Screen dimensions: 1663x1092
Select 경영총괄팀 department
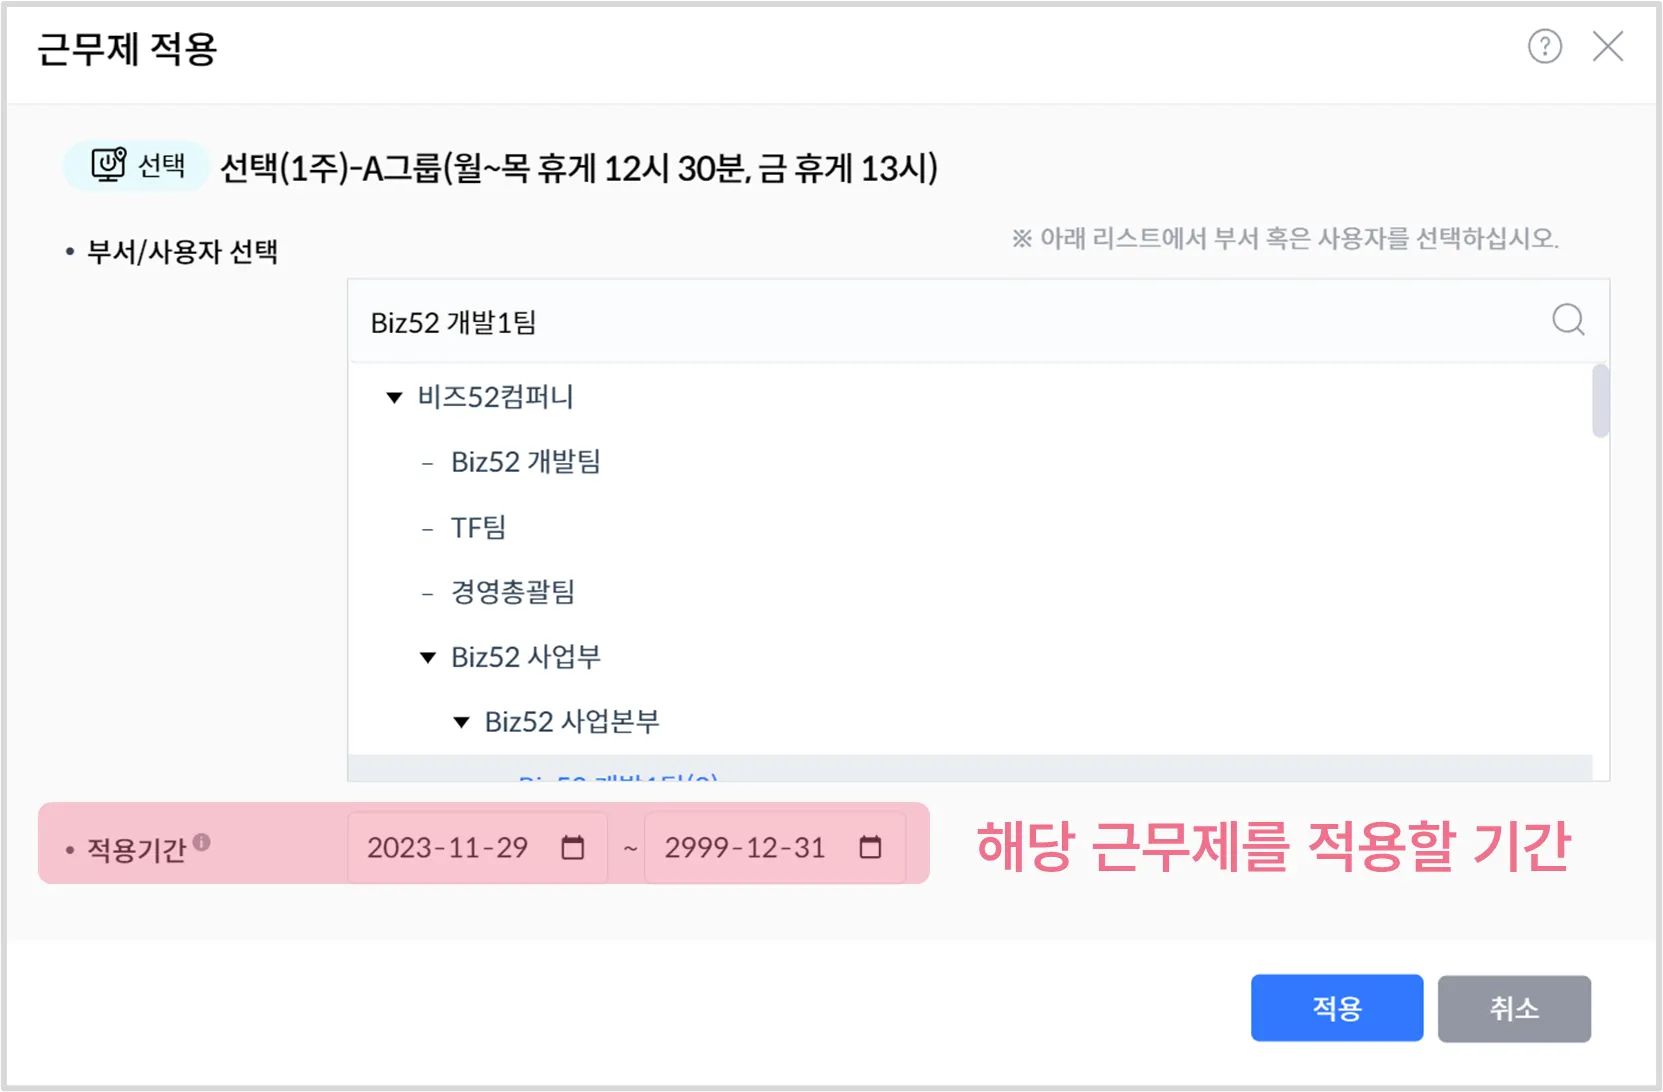tap(512, 592)
